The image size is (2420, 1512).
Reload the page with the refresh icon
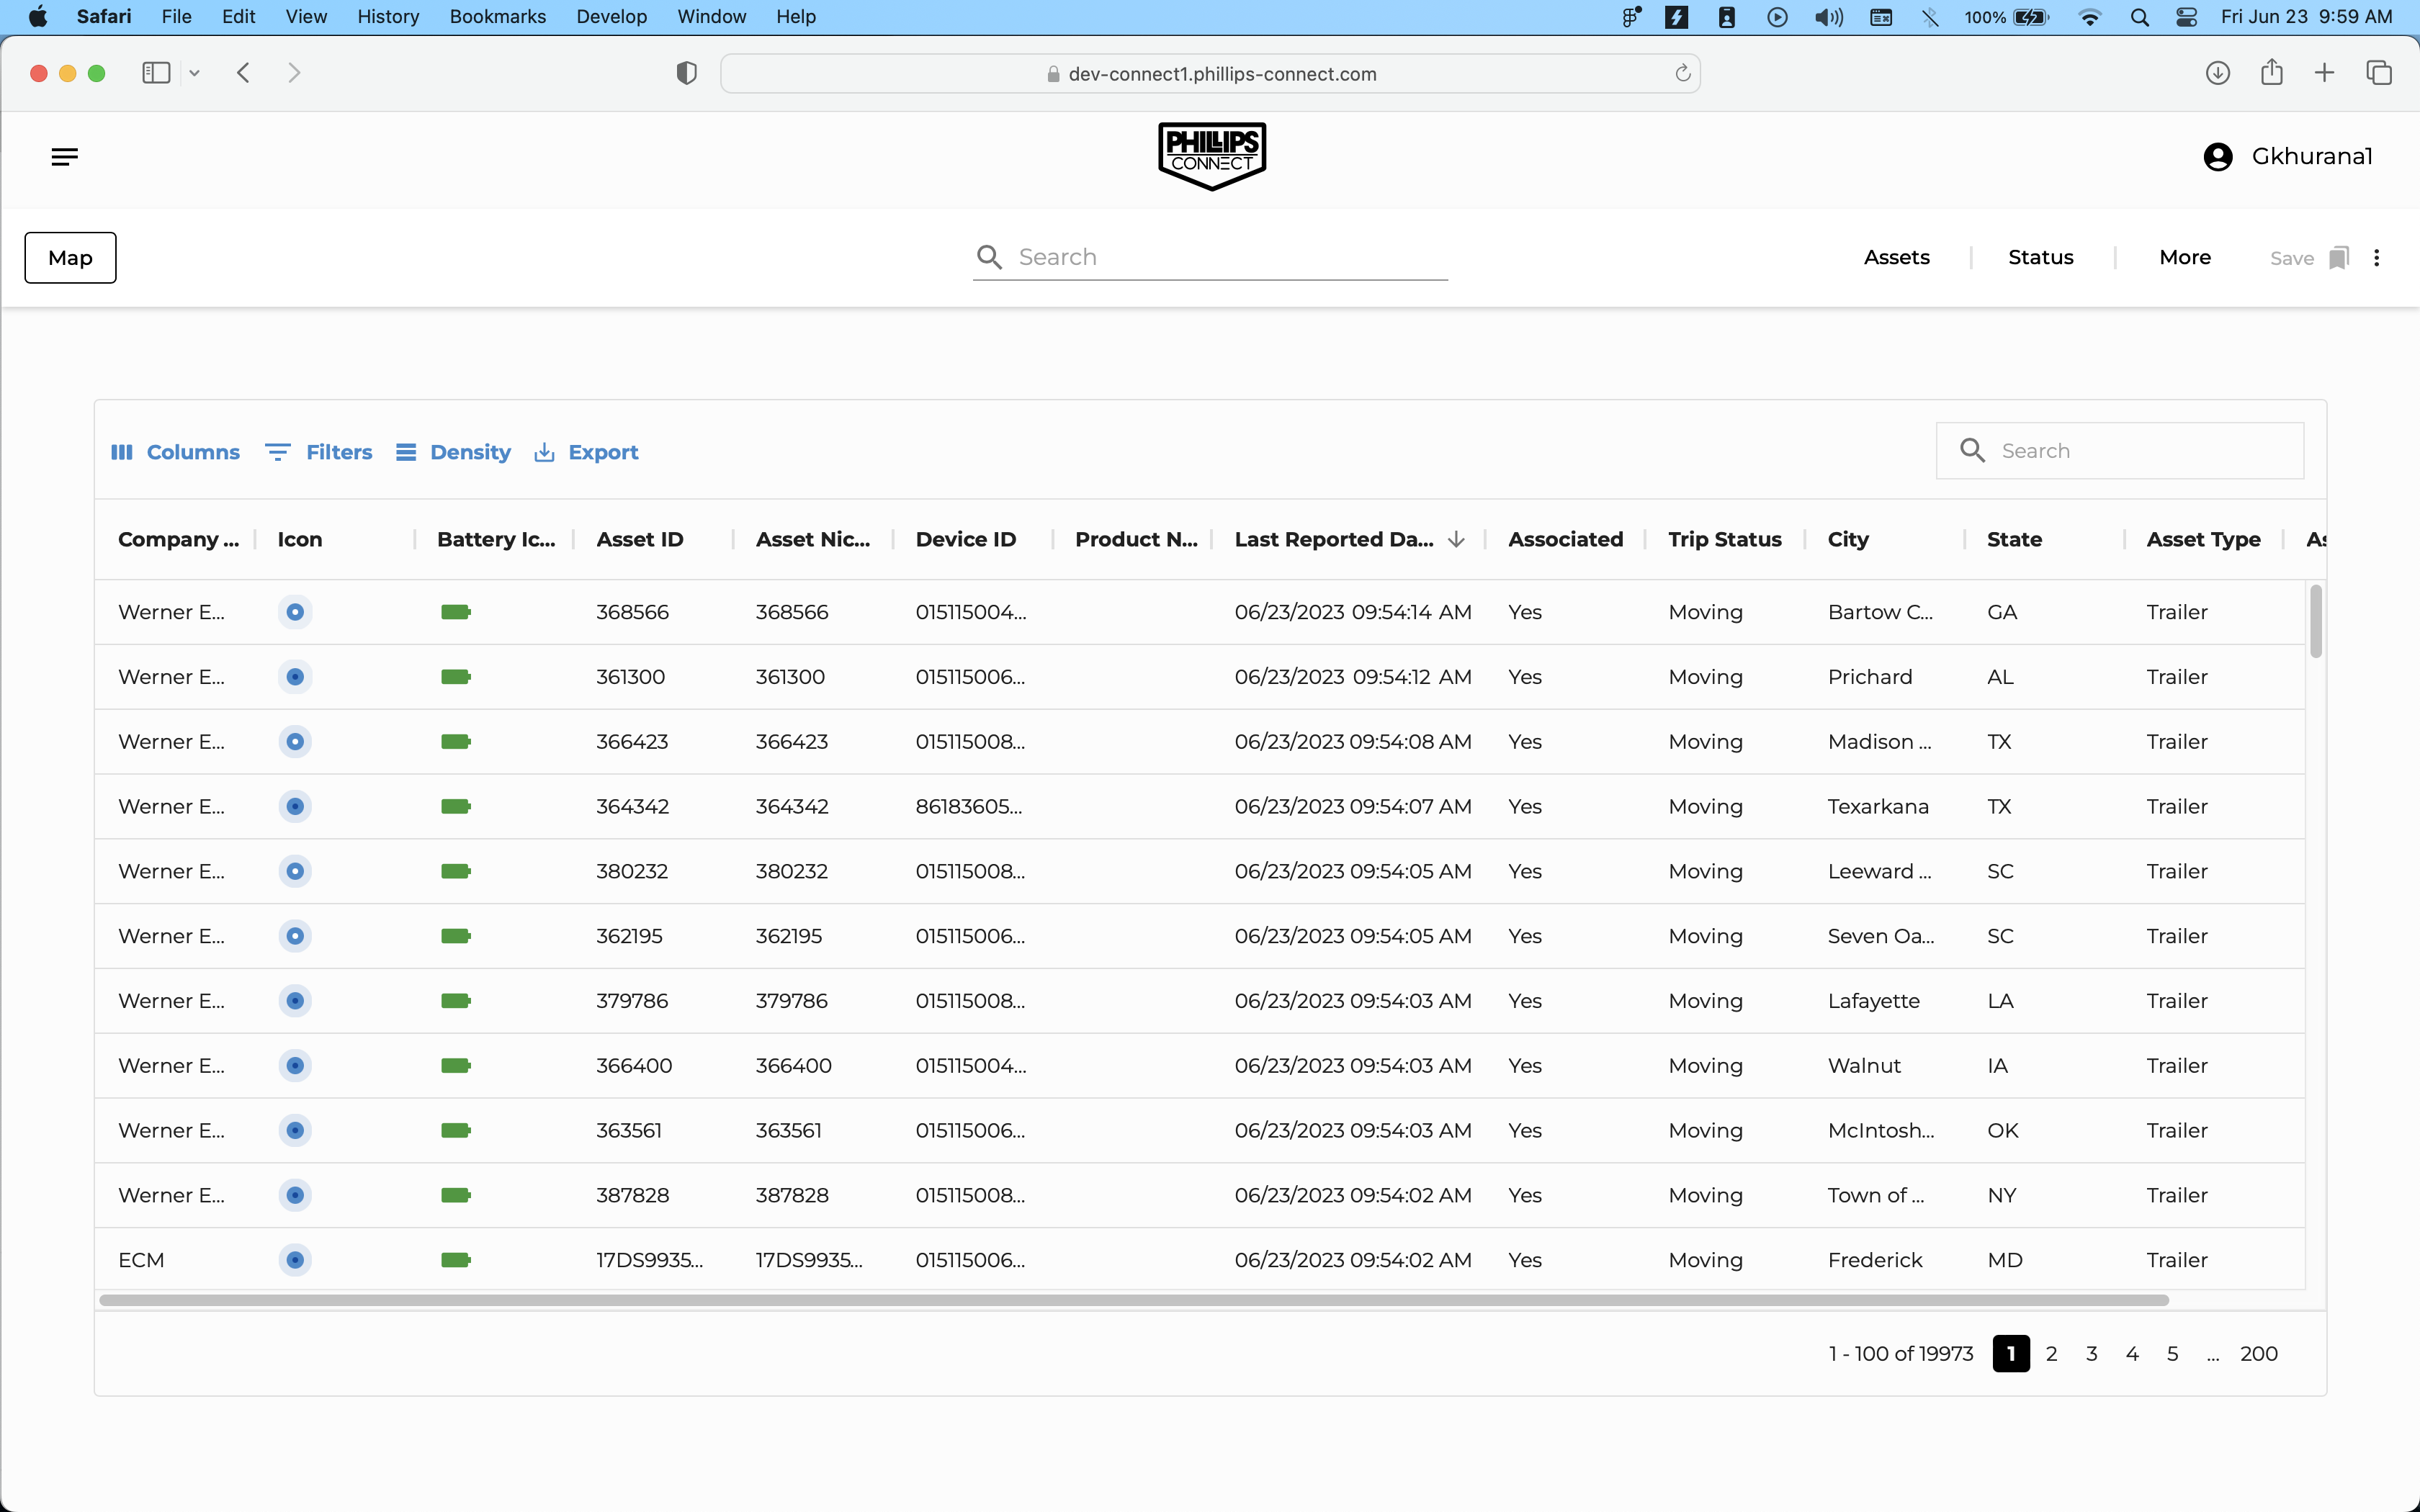(1683, 73)
